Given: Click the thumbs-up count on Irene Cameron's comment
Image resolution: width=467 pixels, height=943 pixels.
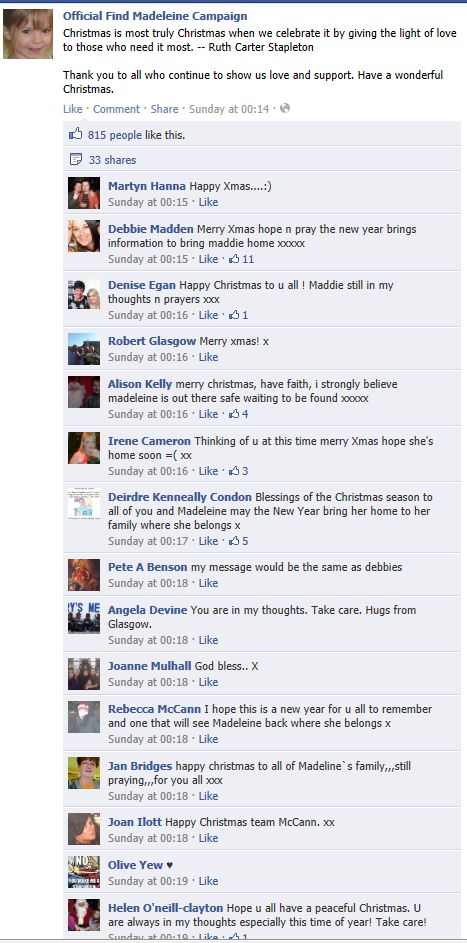Looking at the screenshot, I should (239, 471).
